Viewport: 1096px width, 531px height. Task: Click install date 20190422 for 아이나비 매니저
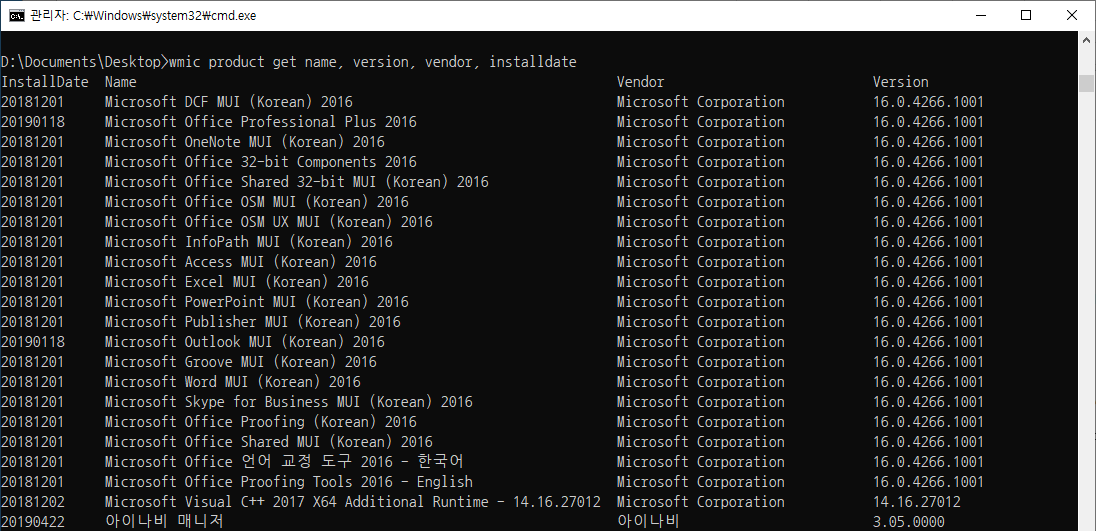(x=33, y=523)
